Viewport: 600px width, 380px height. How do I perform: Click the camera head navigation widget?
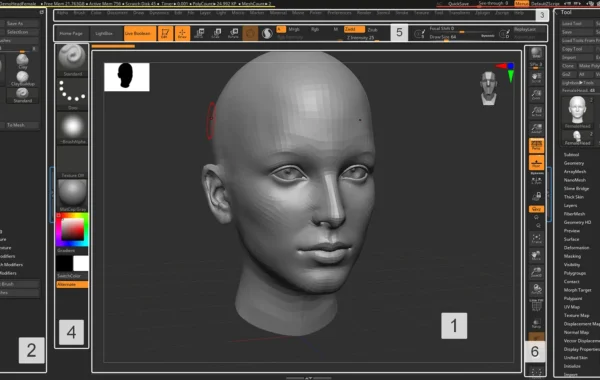pos(489,88)
